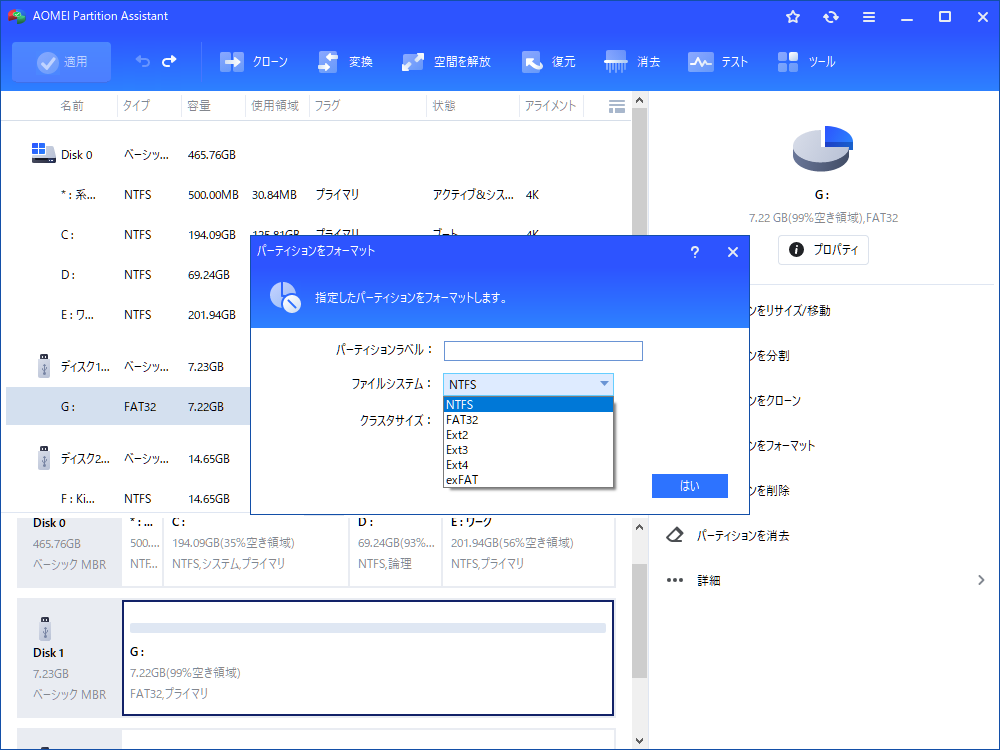The image size is (1000, 750).
Task: Expand the 詳細 more options chevron
Action: click(x=981, y=580)
